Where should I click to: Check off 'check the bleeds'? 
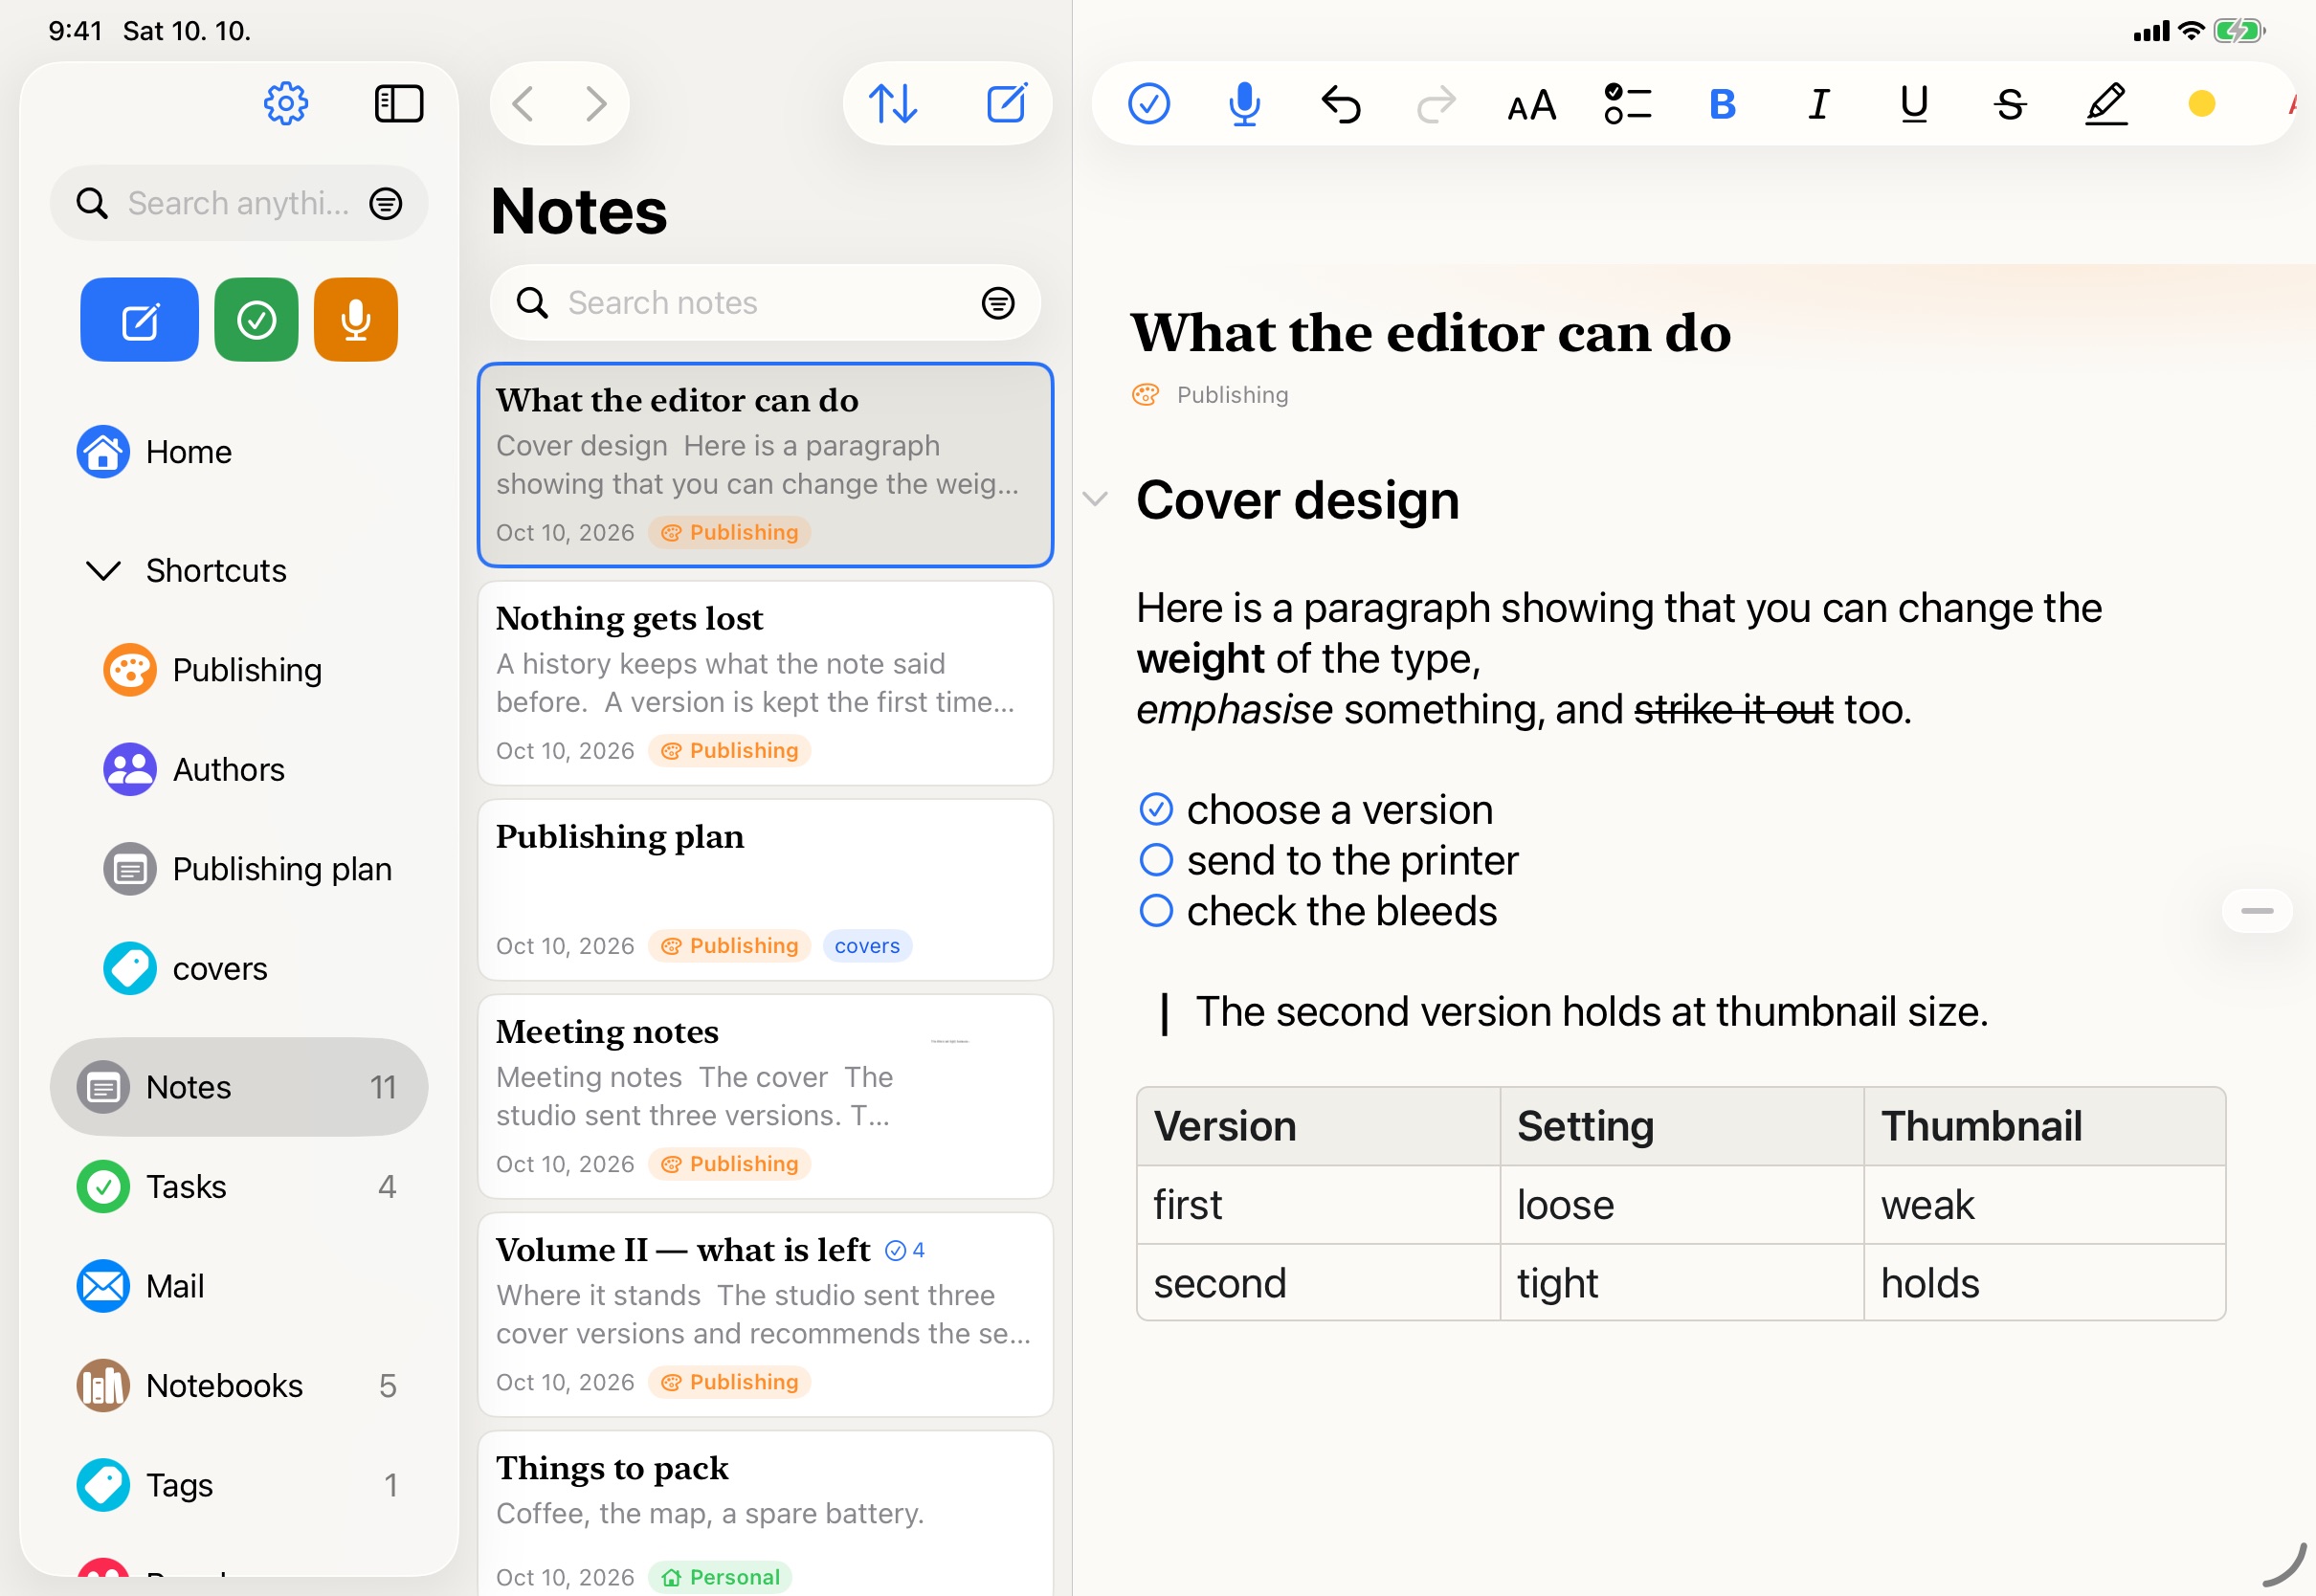point(1156,911)
